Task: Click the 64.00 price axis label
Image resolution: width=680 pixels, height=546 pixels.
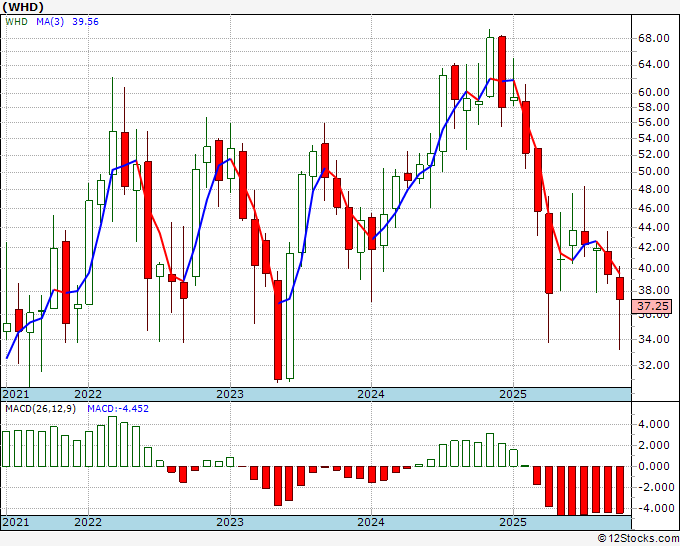Action: (x=654, y=65)
